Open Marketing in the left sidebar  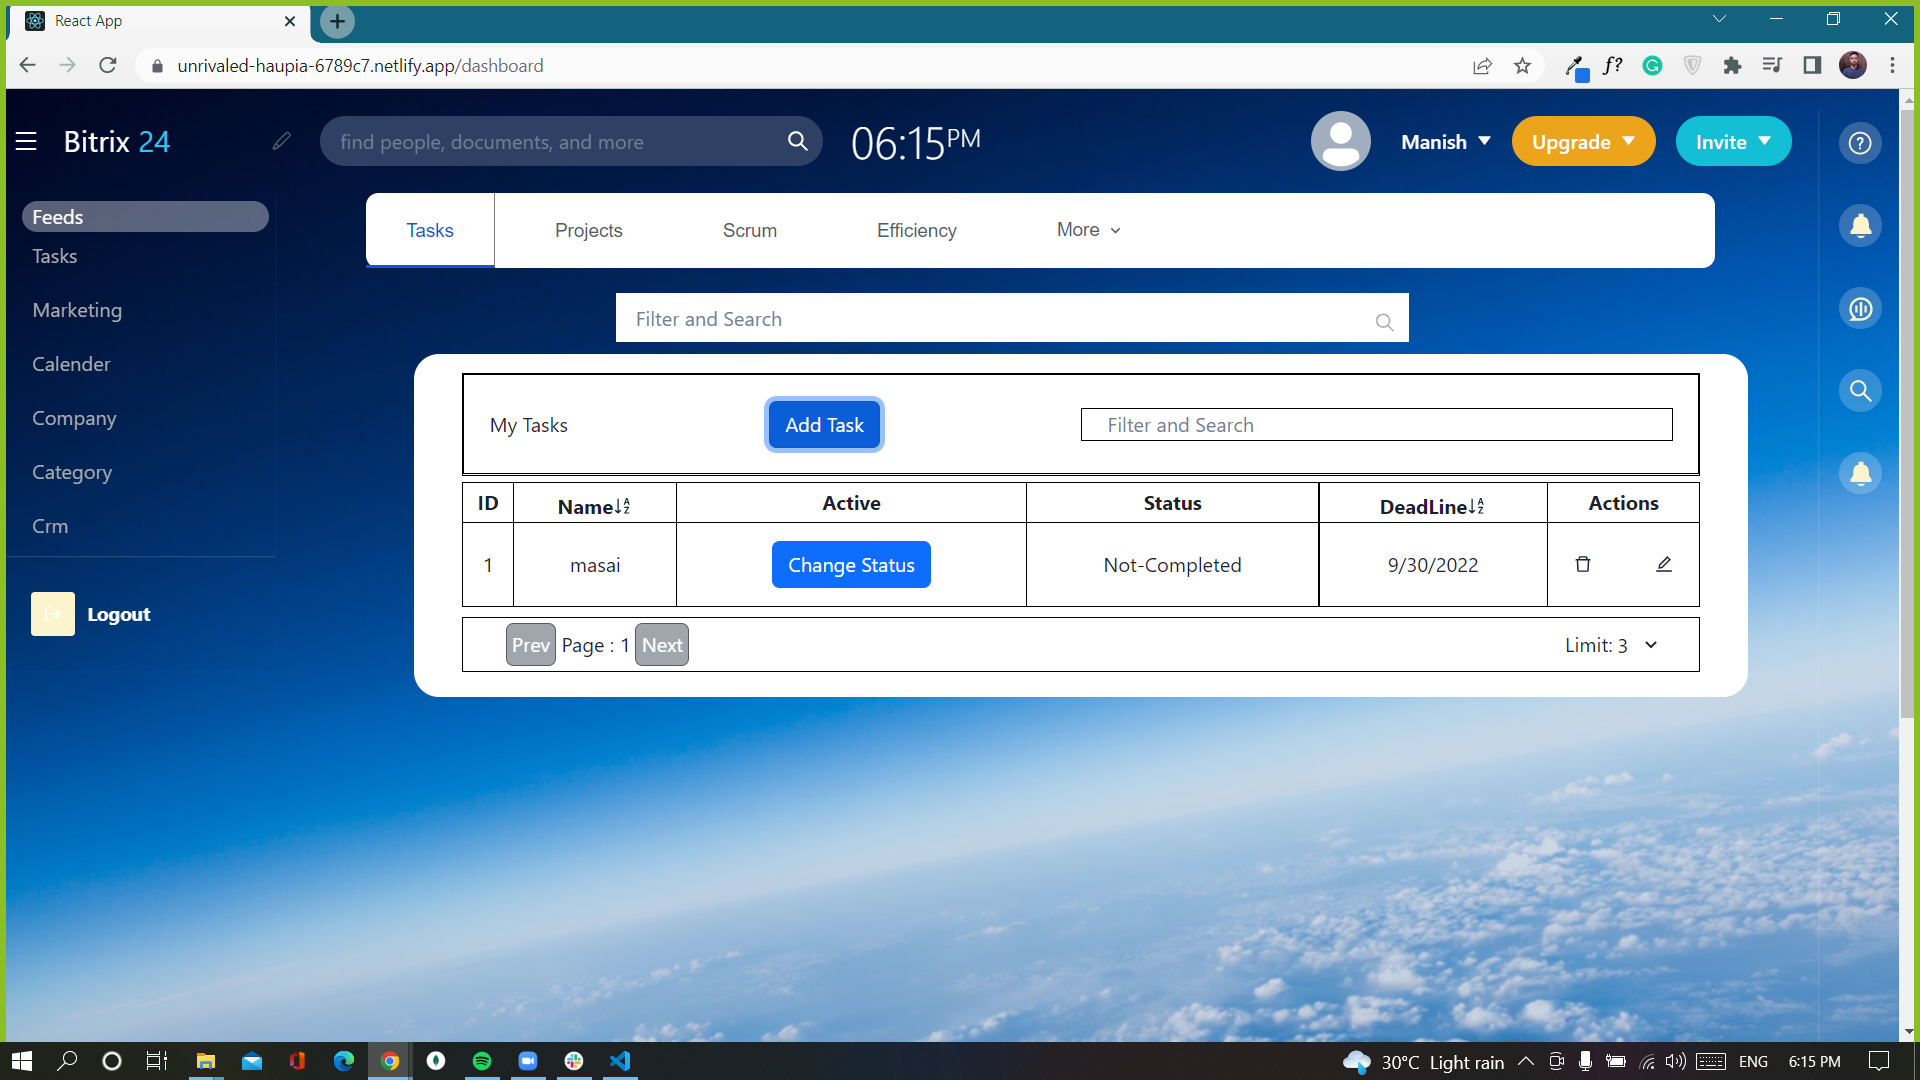coord(77,310)
